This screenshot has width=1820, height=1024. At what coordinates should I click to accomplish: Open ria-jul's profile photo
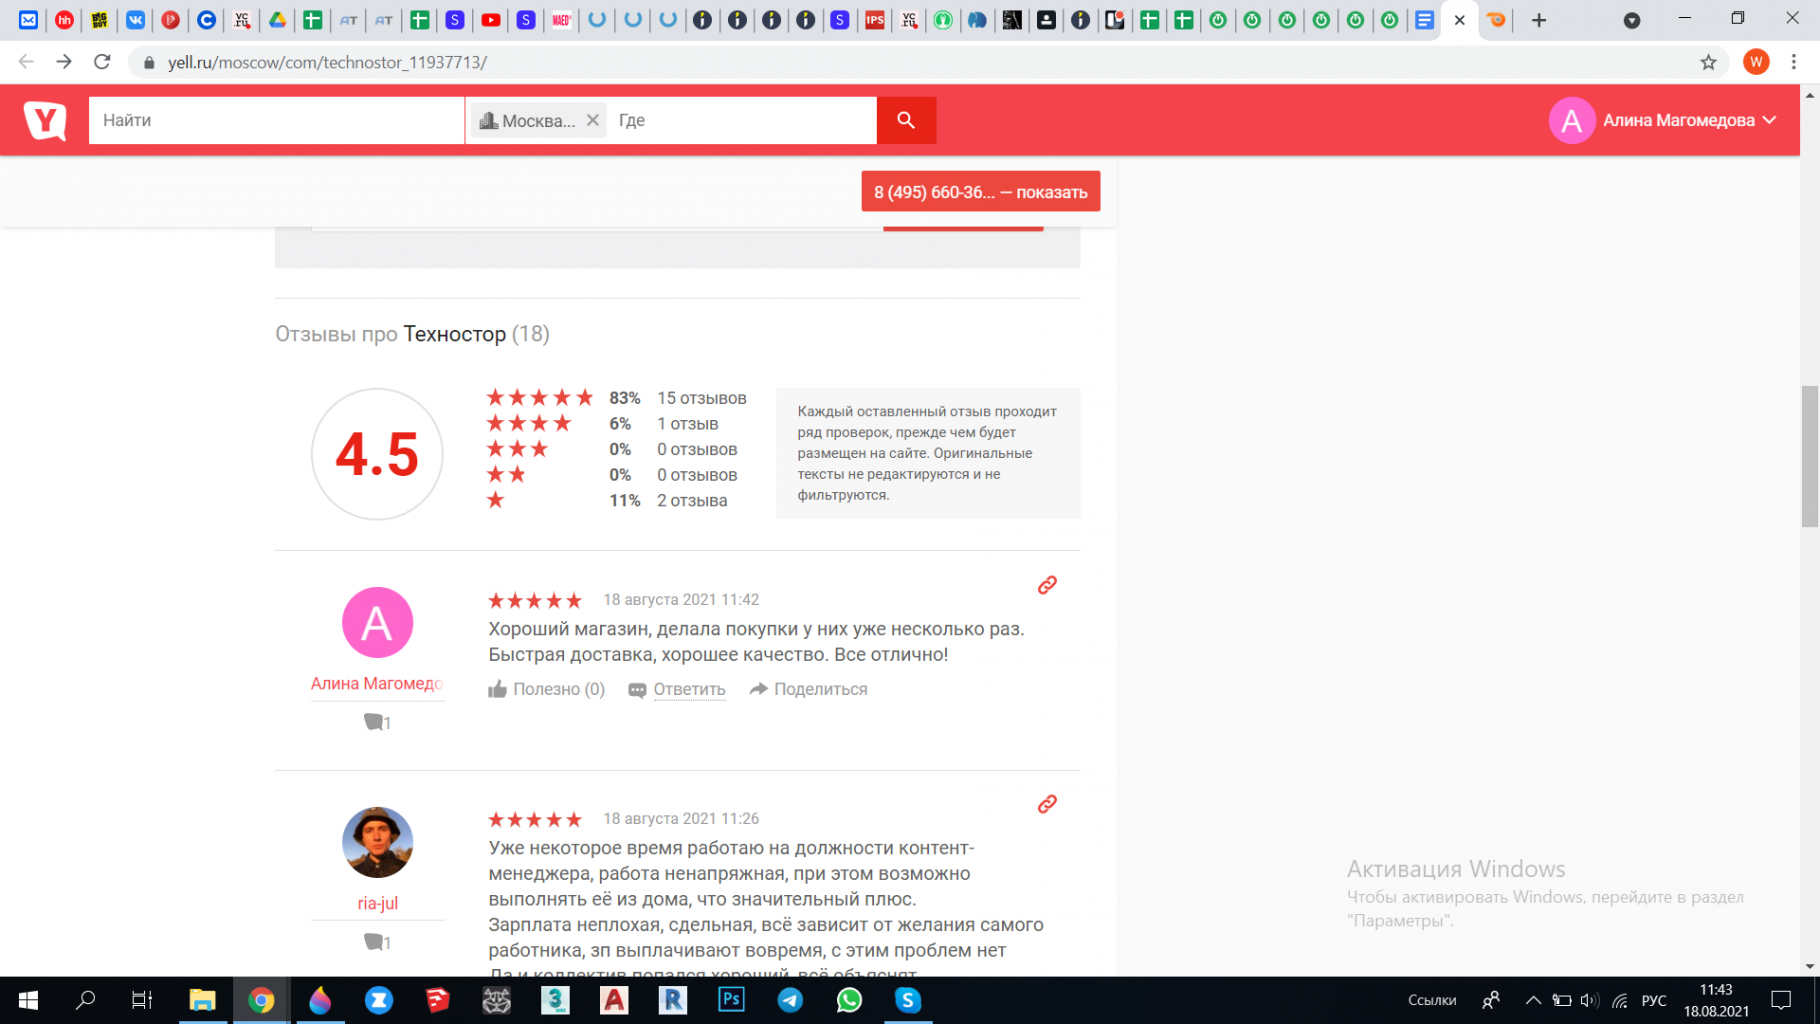(x=377, y=842)
